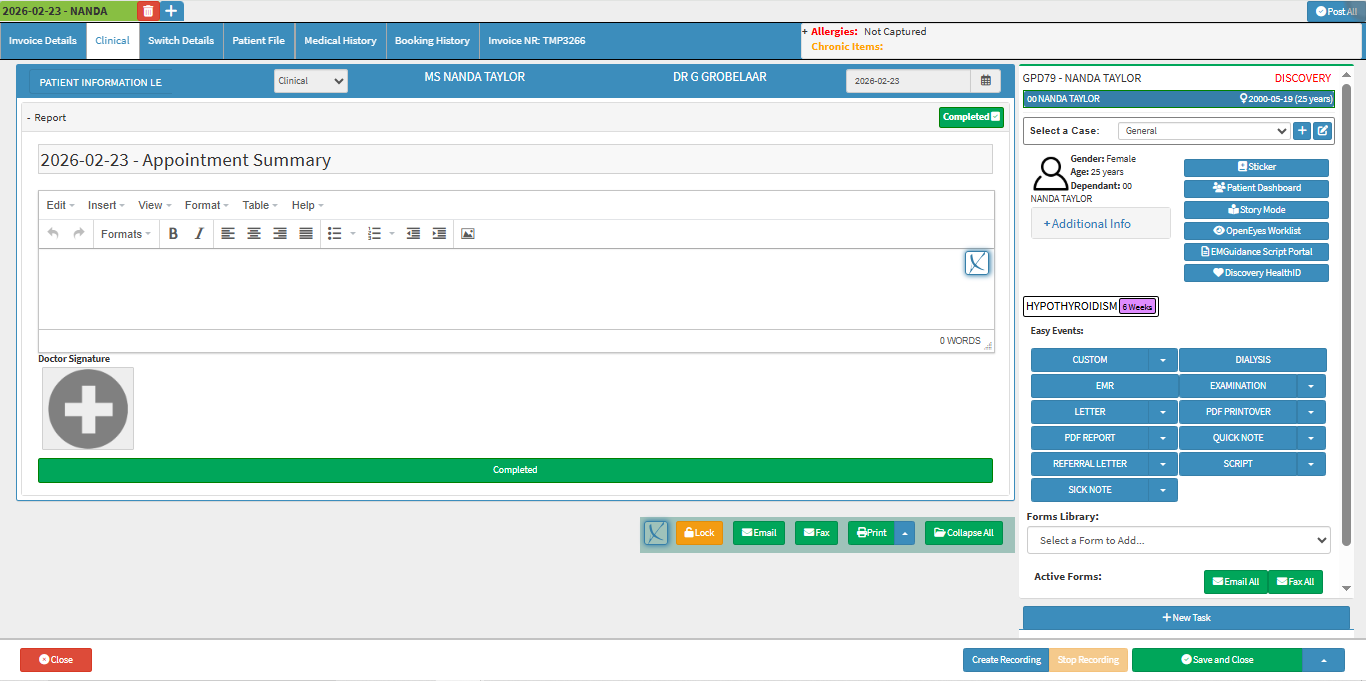Open OpenEyes Worklist
The width and height of the screenshot is (1366, 681).
pyautogui.click(x=1256, y=230)
